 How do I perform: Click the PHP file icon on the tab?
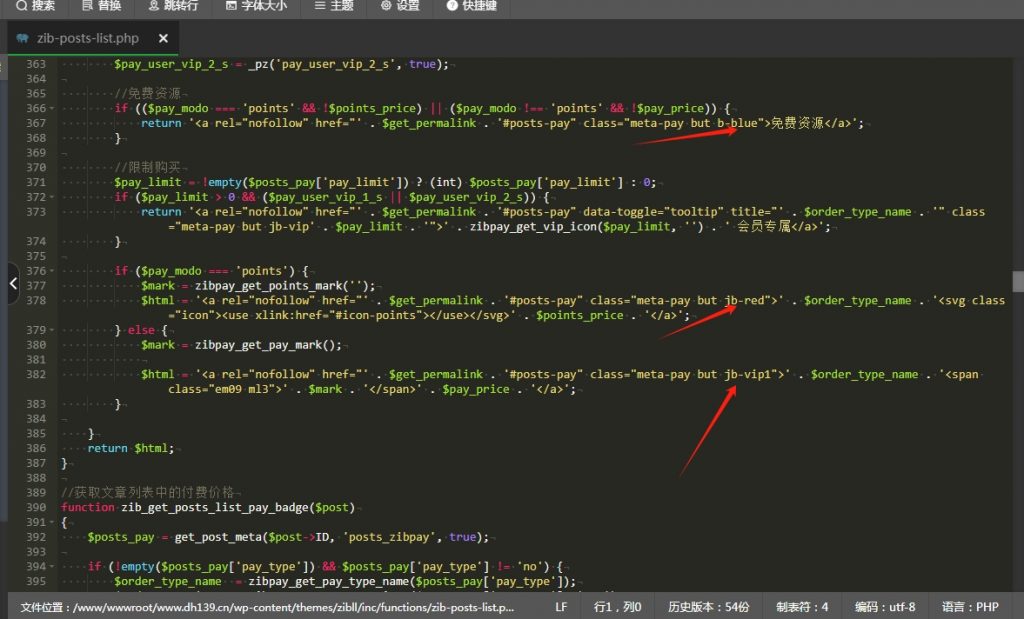point(22,39)
